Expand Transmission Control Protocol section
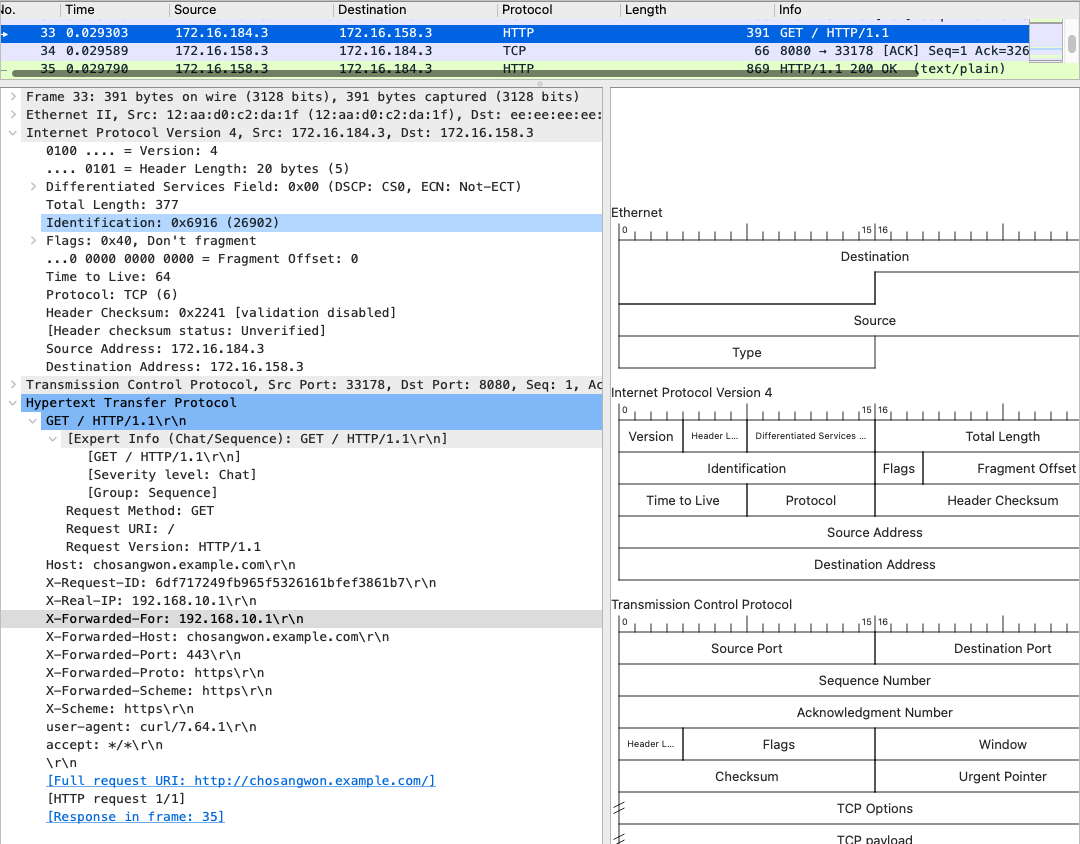Image resolution: width=1080 pixels, height=844 pixels. click(x=13, y=384)
